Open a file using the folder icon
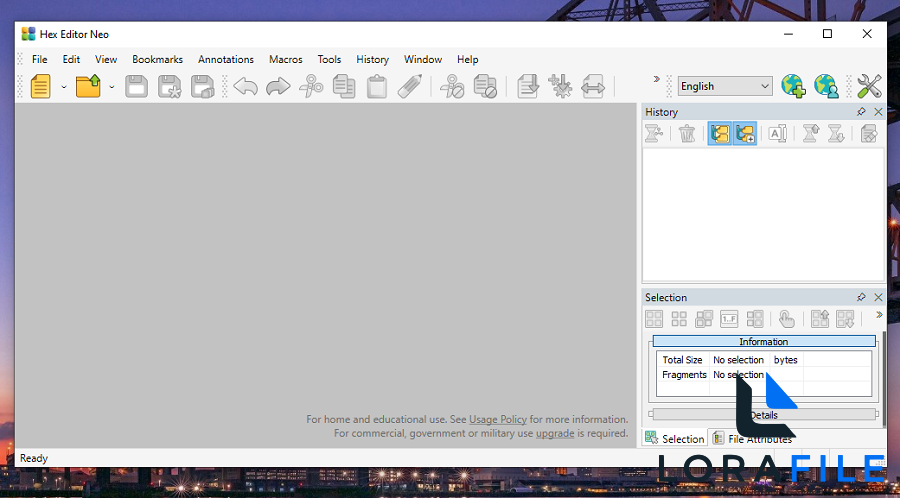Viewport: 900px width, 498px height. tap(88, 87)
